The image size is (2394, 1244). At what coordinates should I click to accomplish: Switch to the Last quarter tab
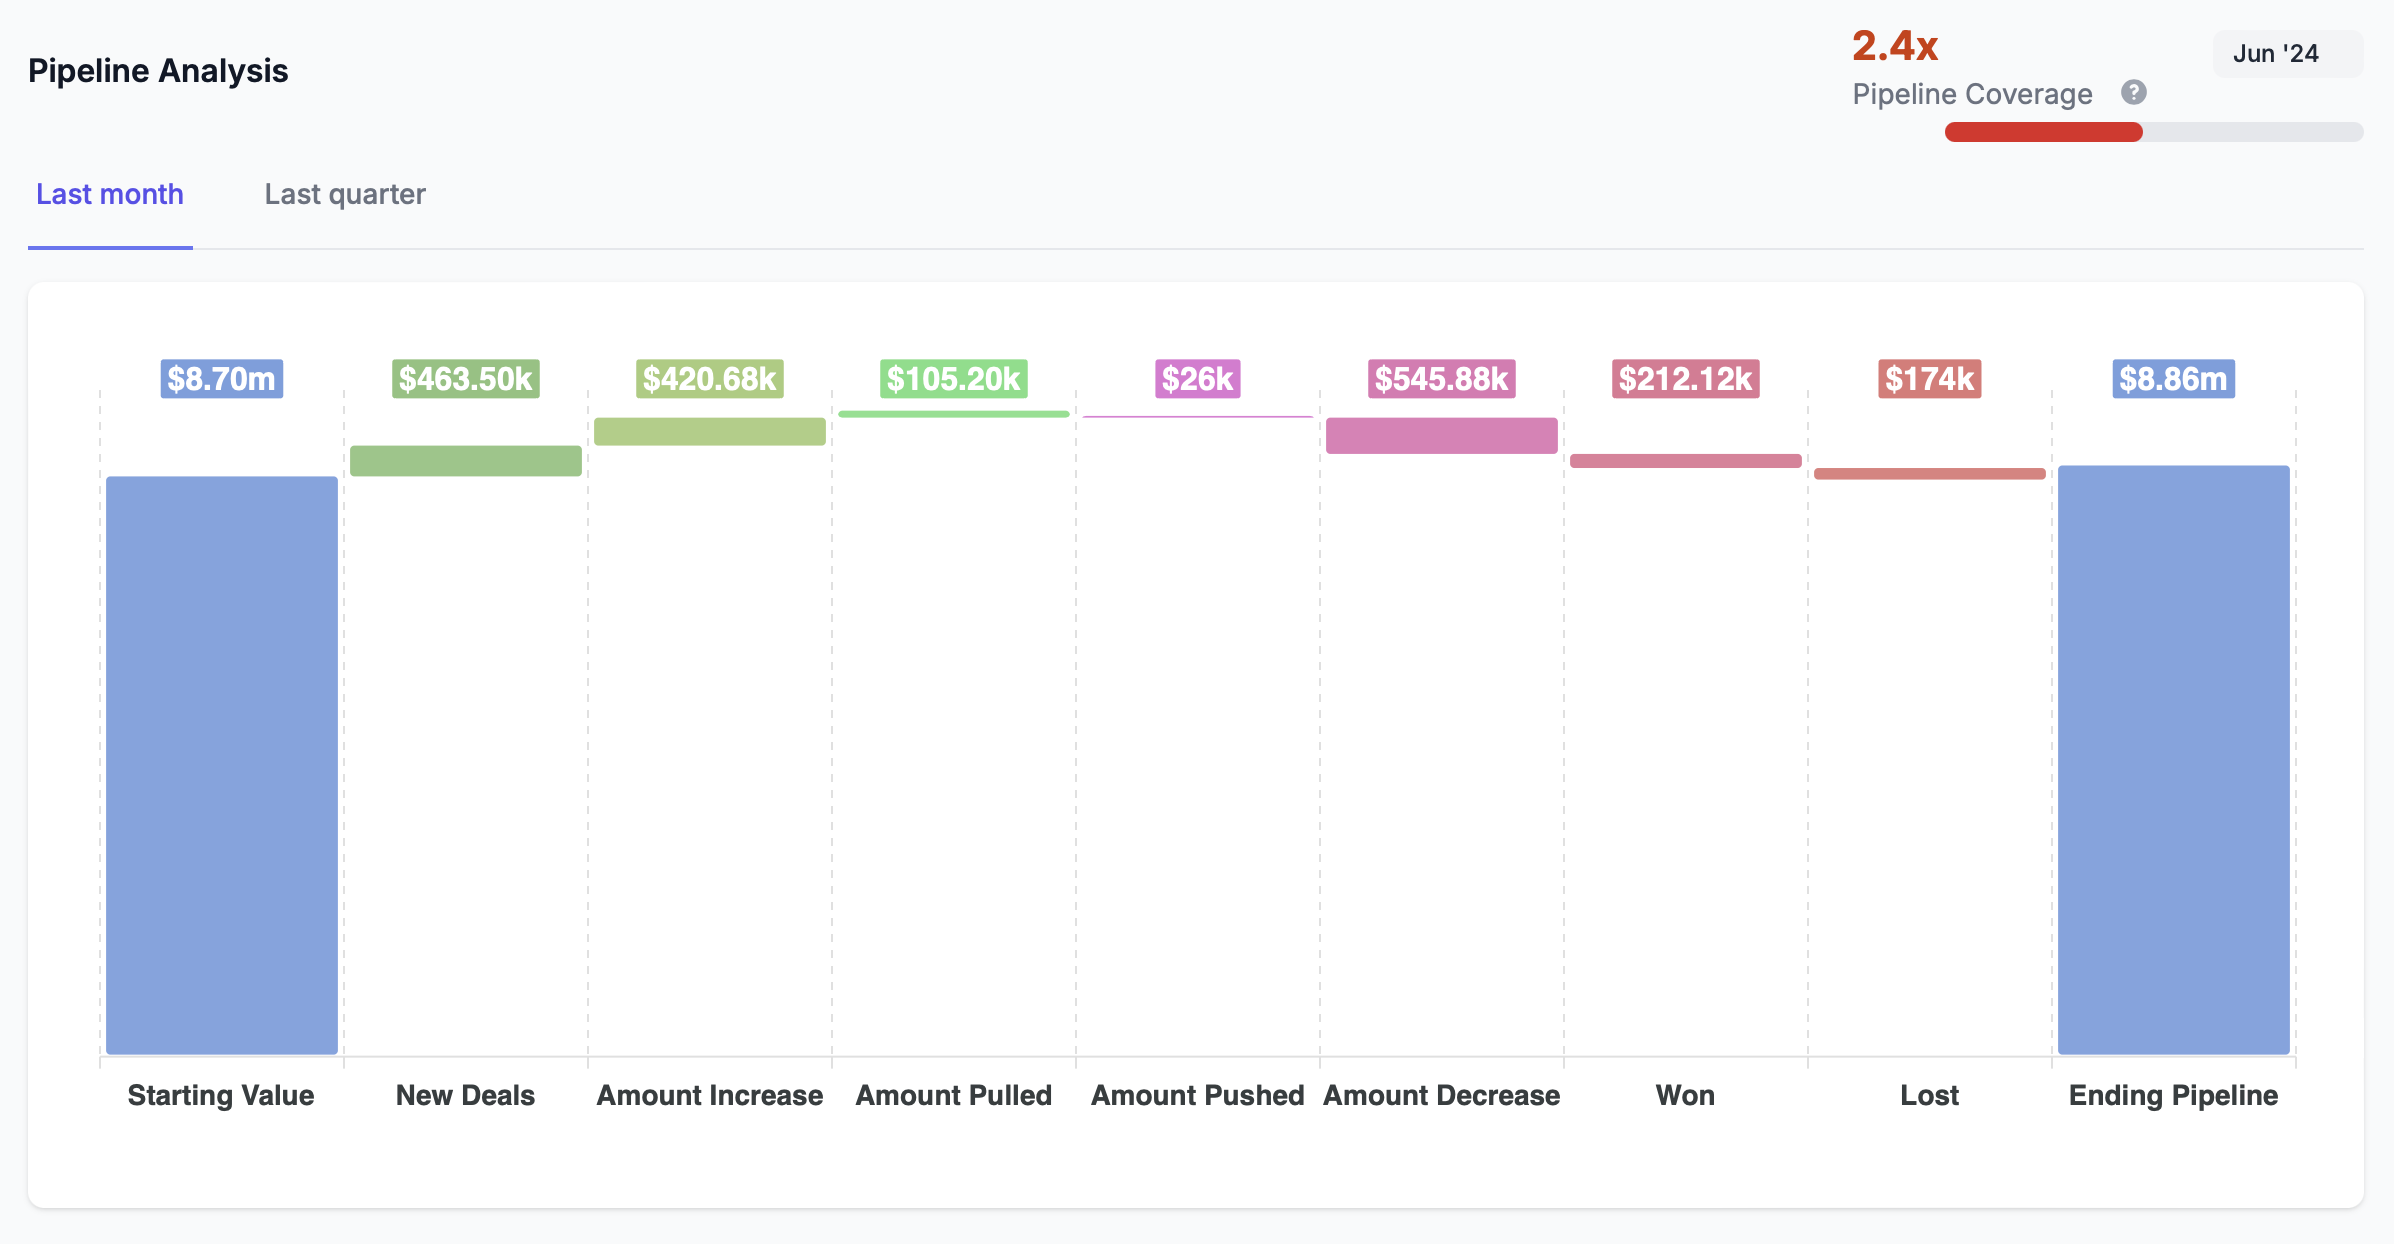(345, 195)
